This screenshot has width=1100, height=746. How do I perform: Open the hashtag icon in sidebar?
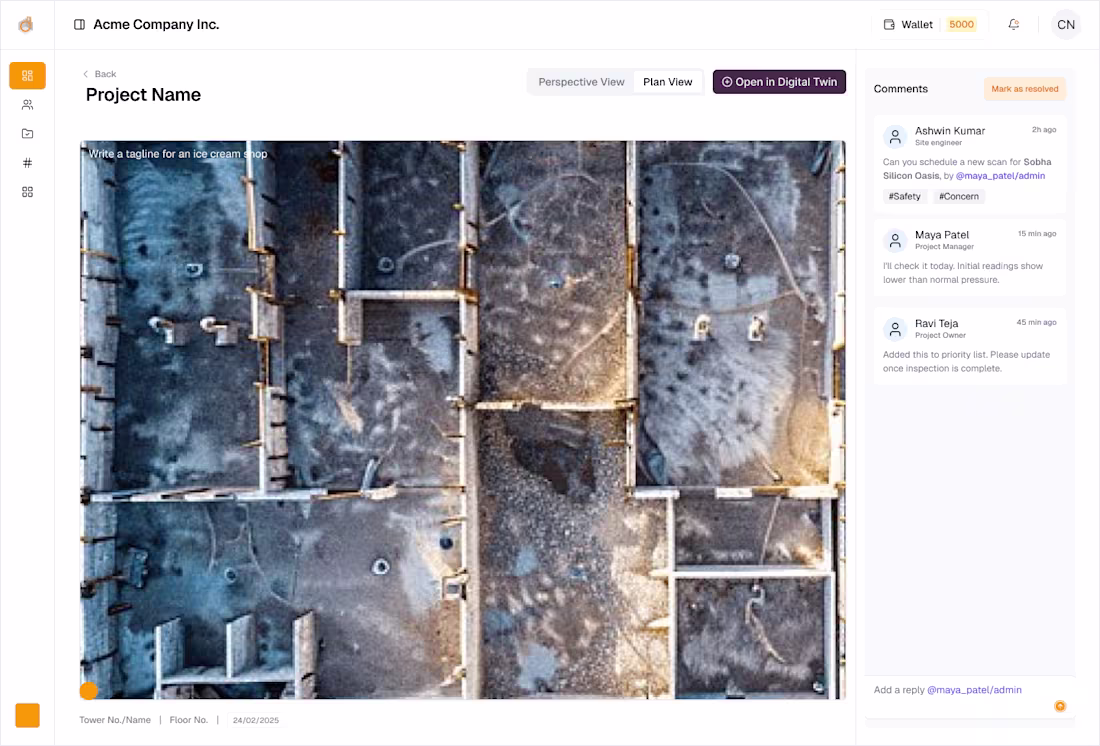coord(27,163)
